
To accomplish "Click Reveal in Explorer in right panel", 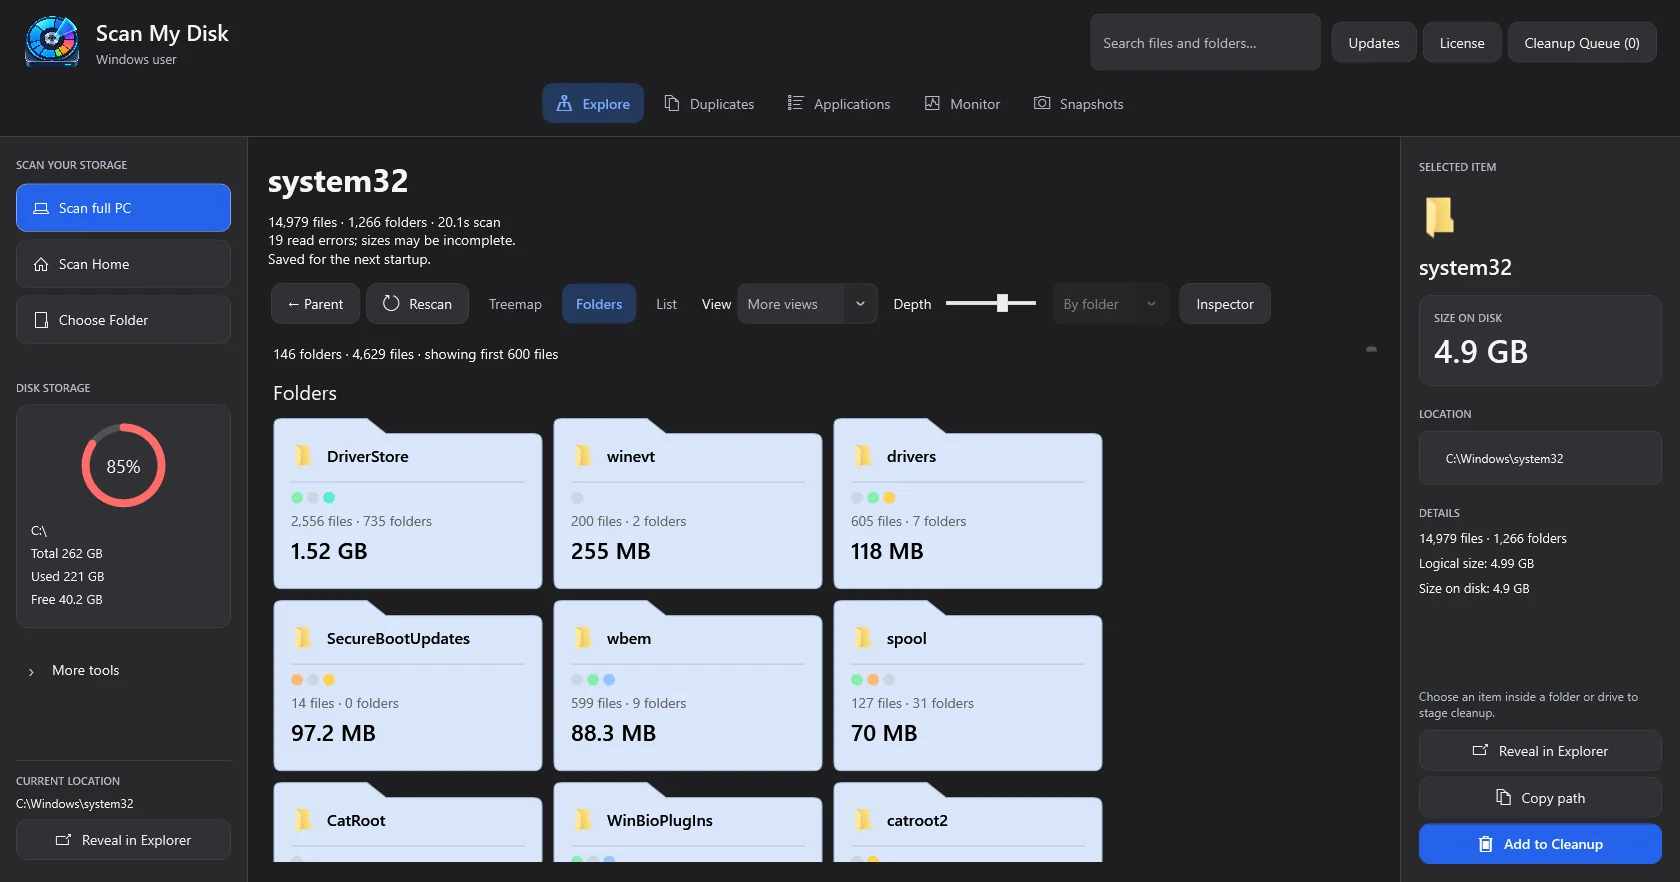I will click(1540, 751).
